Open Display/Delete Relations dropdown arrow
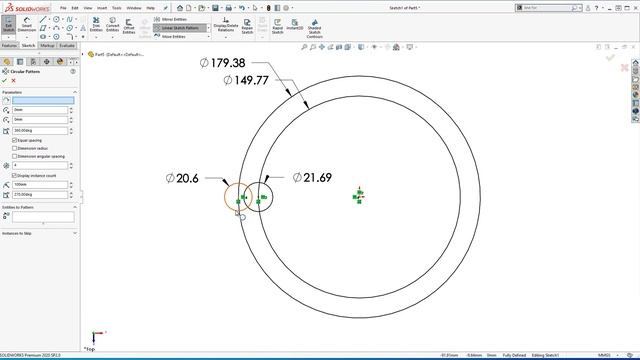 pos(226,37)
